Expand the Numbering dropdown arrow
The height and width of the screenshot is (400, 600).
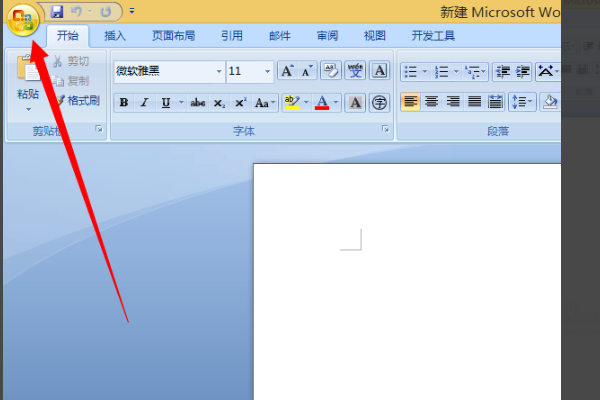click(456, 72)
